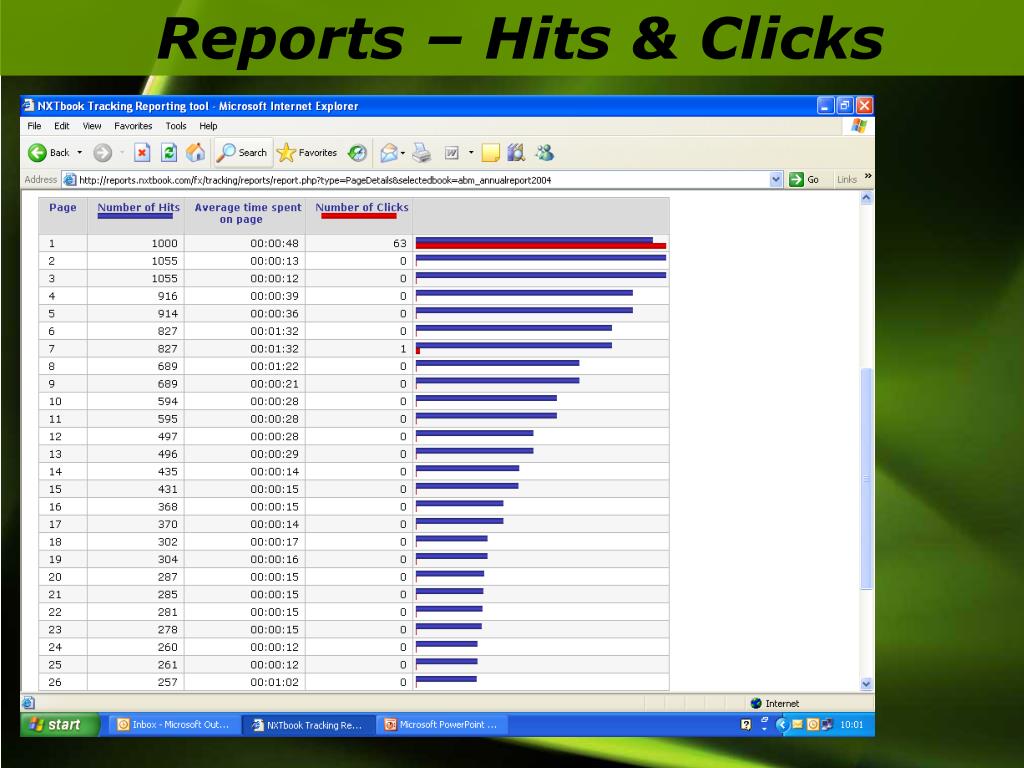Click the time '00:00:17' for page 18

274,542
